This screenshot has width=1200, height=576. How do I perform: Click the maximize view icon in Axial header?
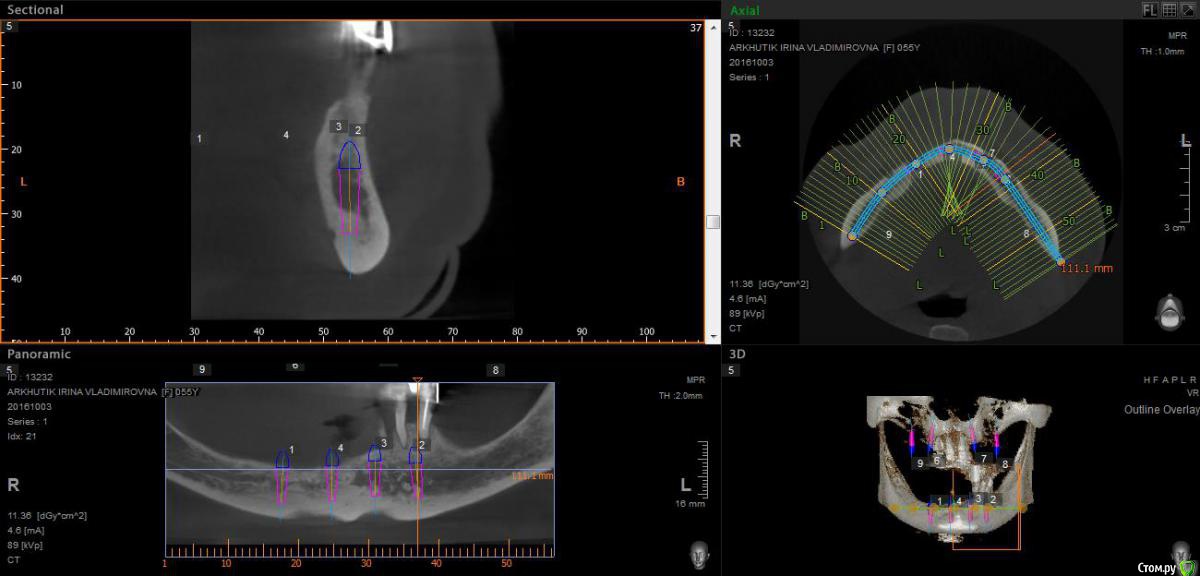click(x=1186, y=9)
